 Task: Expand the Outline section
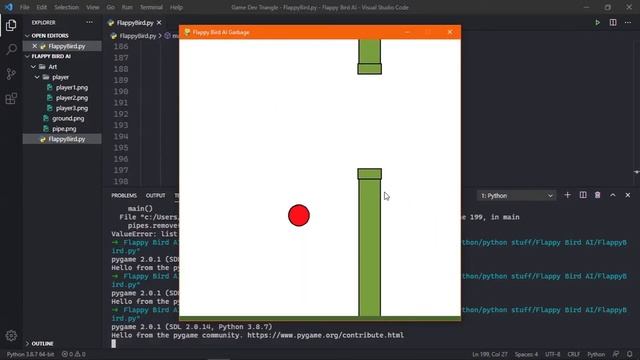pyautogui.click(x=39, y=343)
